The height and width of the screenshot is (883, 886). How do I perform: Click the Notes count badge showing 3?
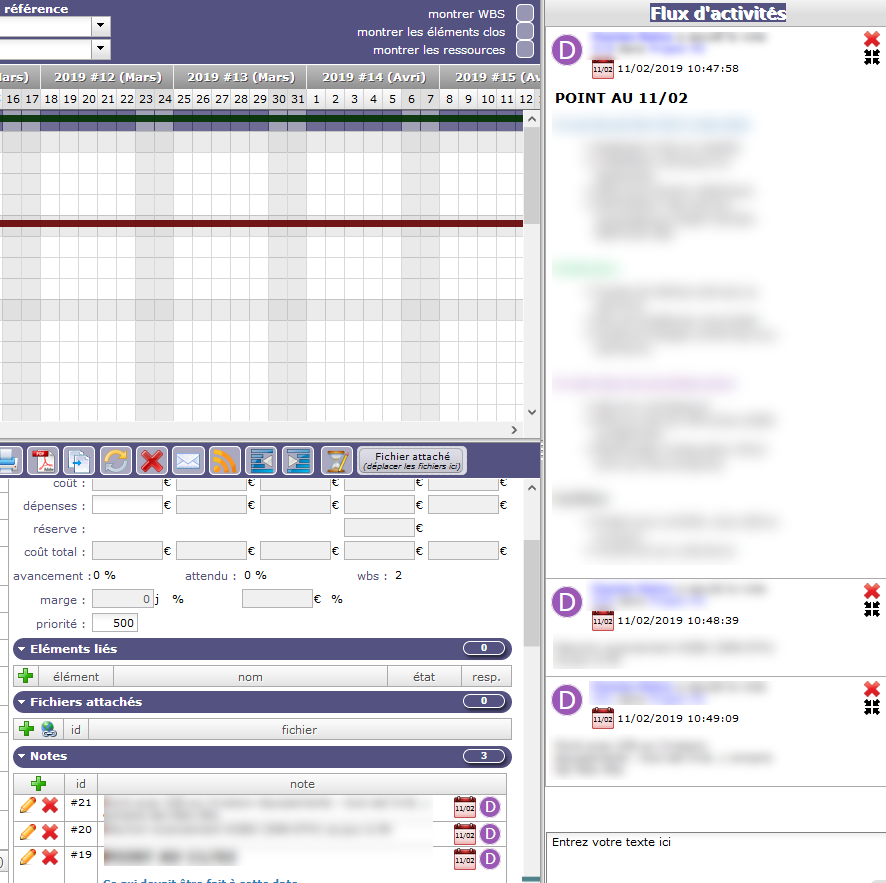[484, 756]
